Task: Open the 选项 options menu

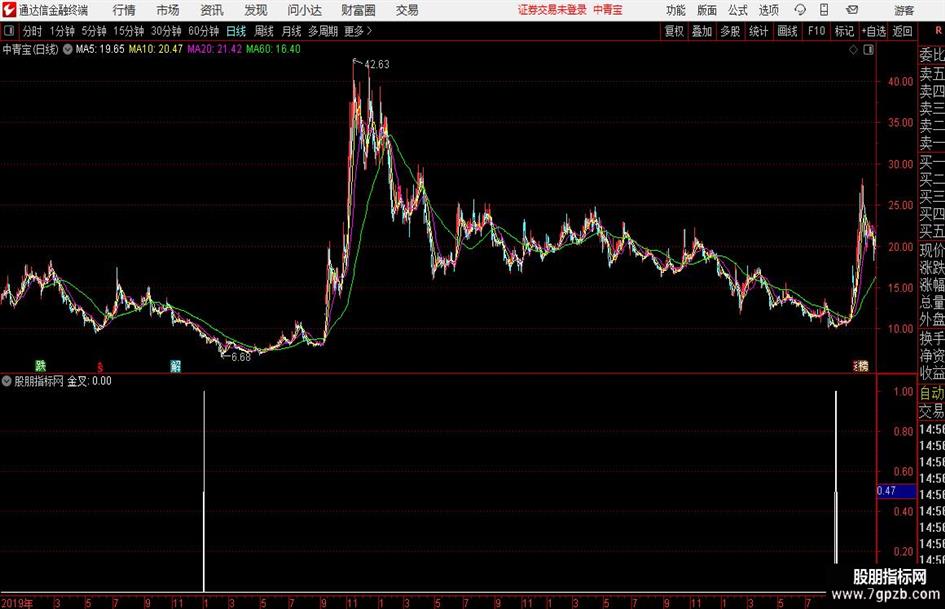Action: (x=768, y=10)
